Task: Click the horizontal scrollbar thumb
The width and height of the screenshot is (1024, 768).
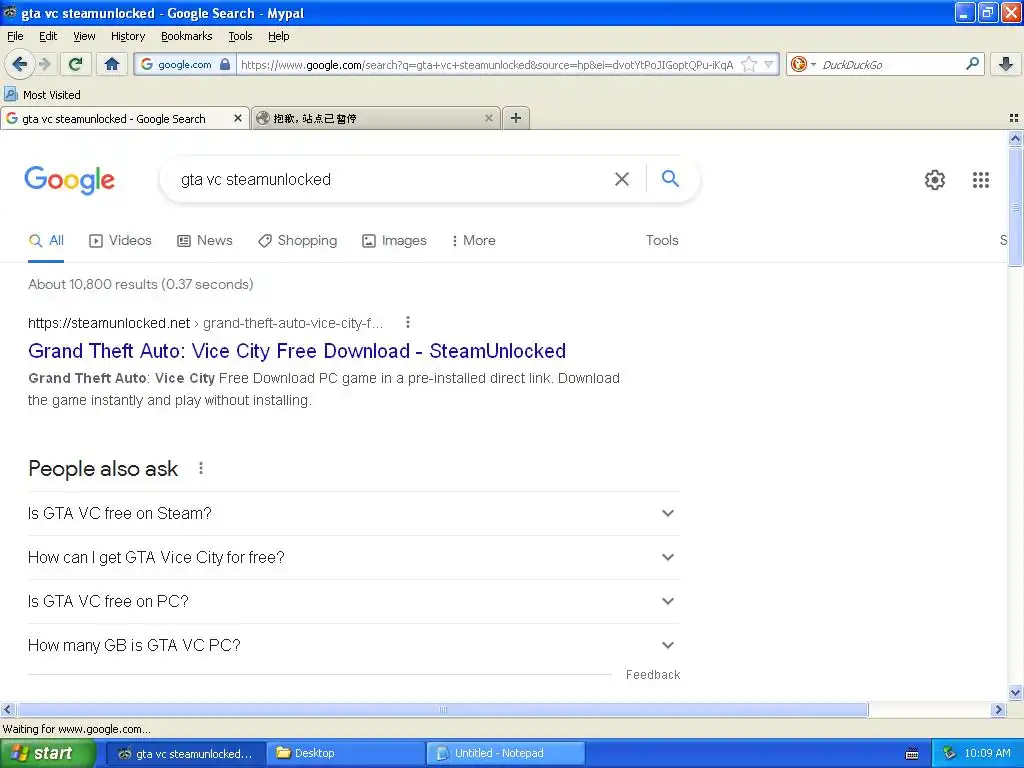Action: coord(442,709)
